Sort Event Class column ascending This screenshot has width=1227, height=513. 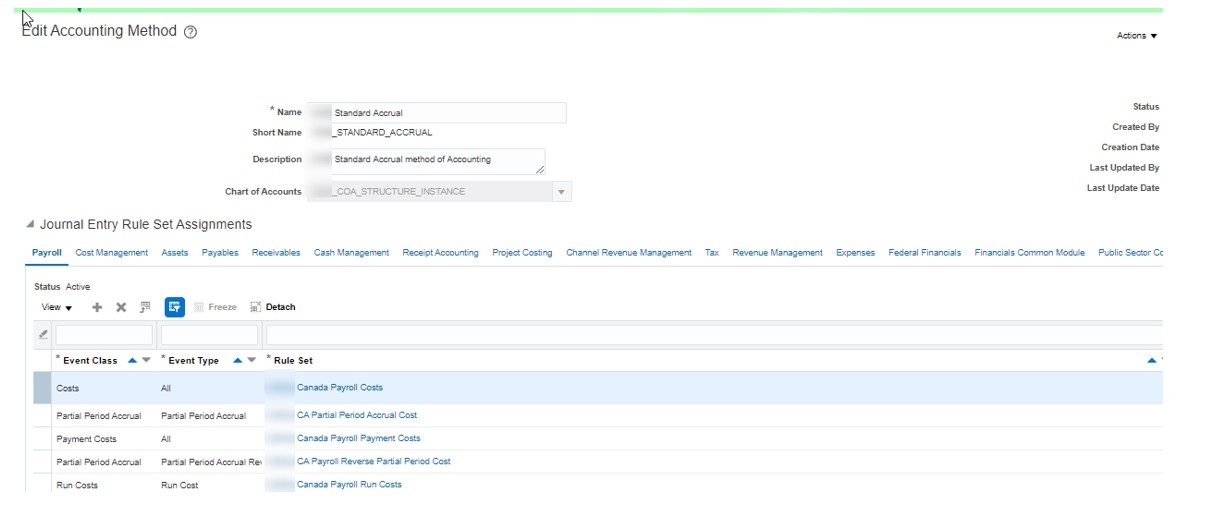pyautogui.click(x=133, y=361)
